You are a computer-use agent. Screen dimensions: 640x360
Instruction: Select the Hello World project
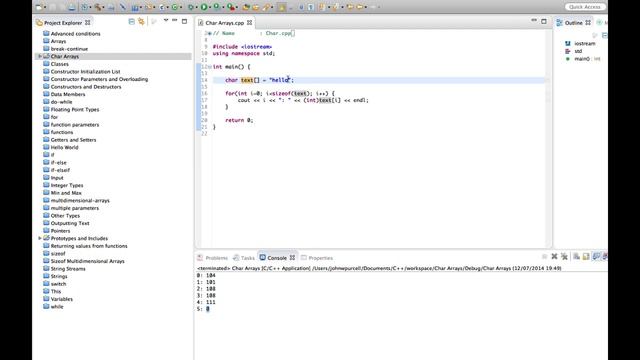[64, 147]
